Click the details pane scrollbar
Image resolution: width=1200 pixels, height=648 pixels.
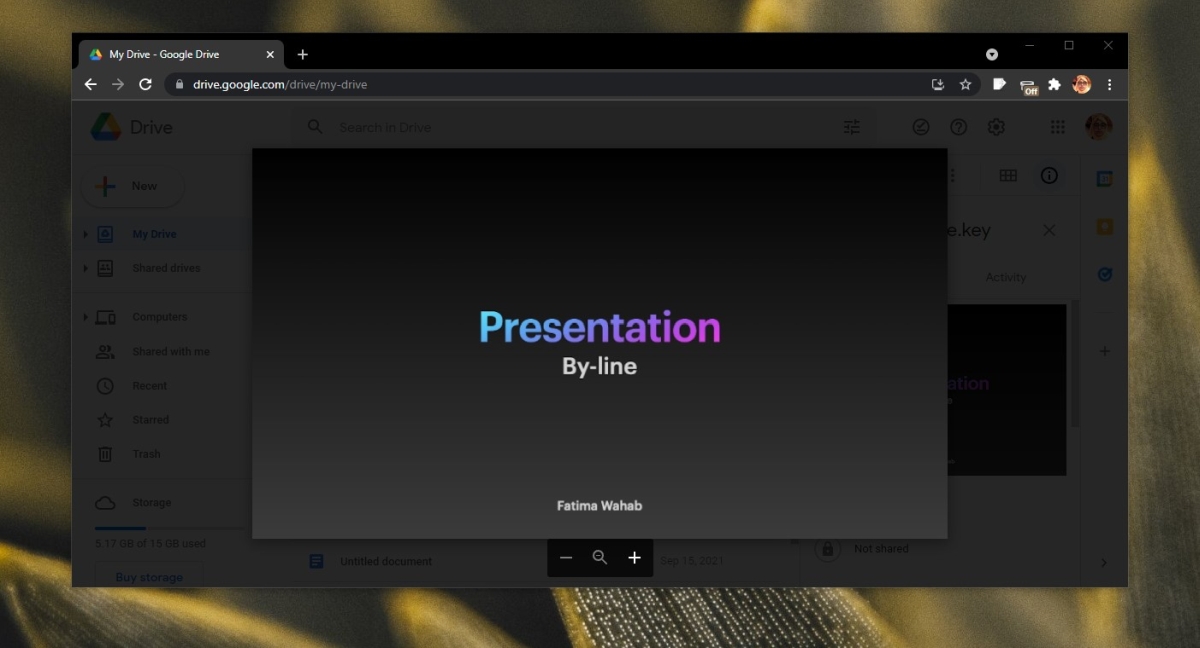[x=1076, y=362]
